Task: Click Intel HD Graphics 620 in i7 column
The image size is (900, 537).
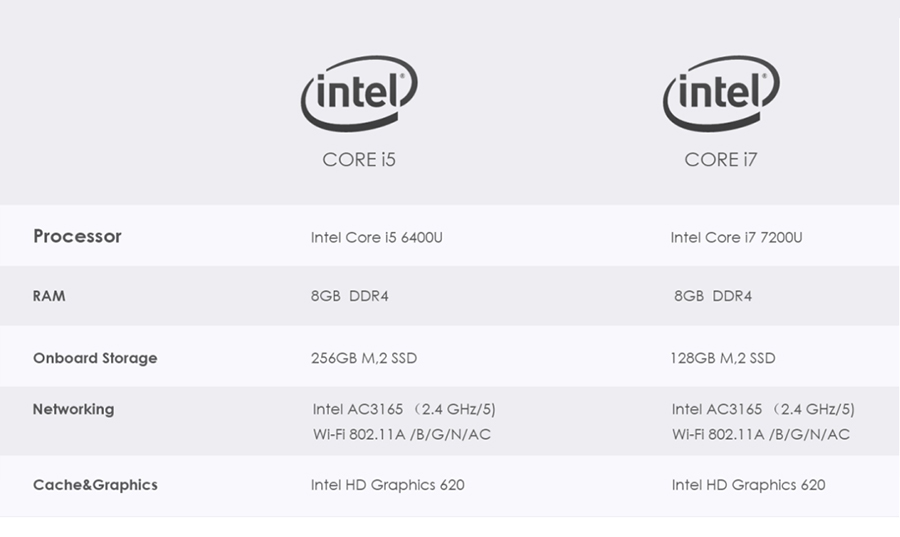Action: click(748, 485)
